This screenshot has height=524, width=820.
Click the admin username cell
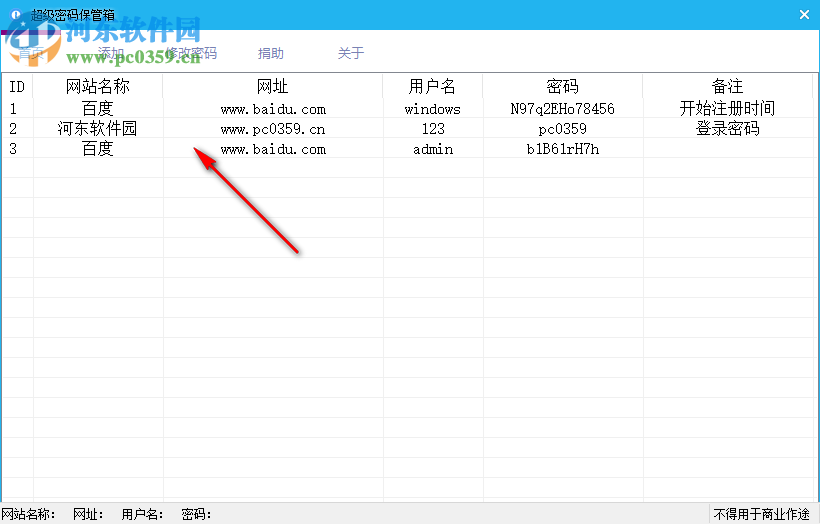[433, 150]
